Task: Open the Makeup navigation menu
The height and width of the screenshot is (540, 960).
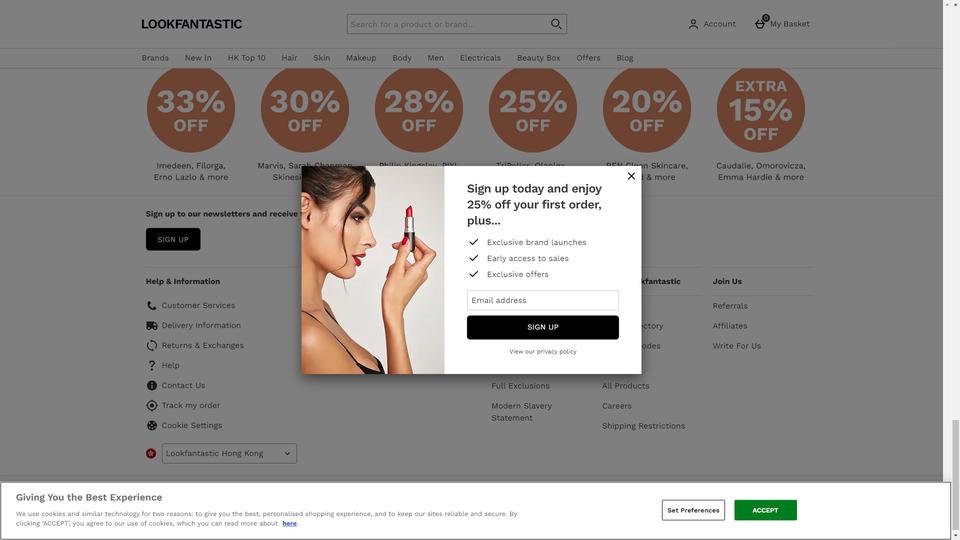Action: coord(361,58)
